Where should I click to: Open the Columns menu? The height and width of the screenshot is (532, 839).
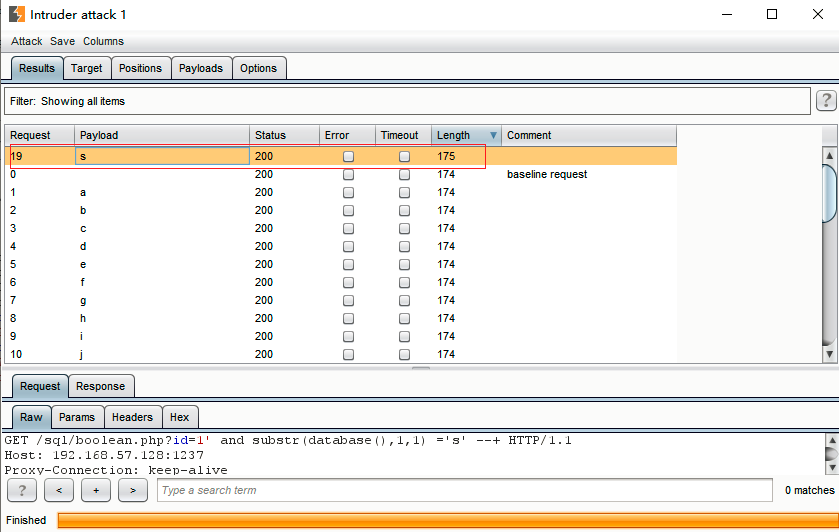pos(103,41)
